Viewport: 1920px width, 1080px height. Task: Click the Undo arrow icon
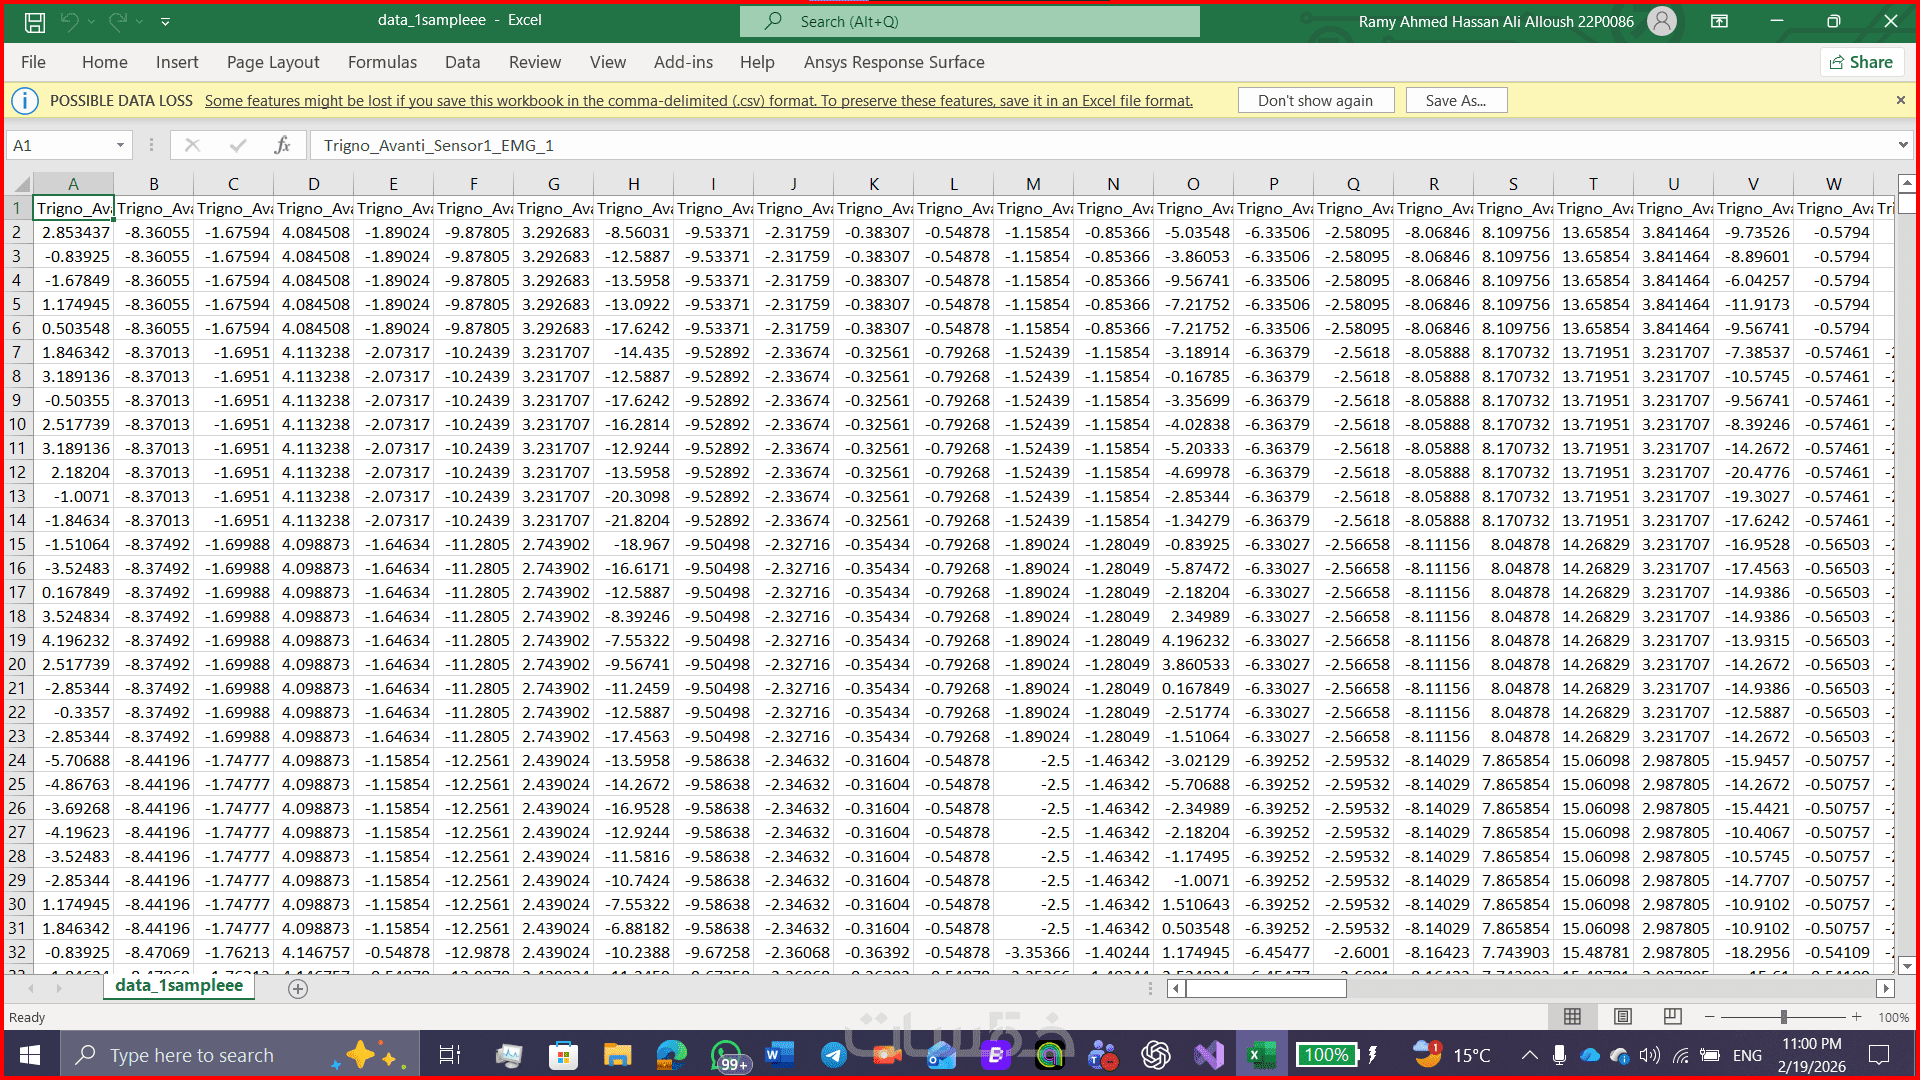(69, 21)
